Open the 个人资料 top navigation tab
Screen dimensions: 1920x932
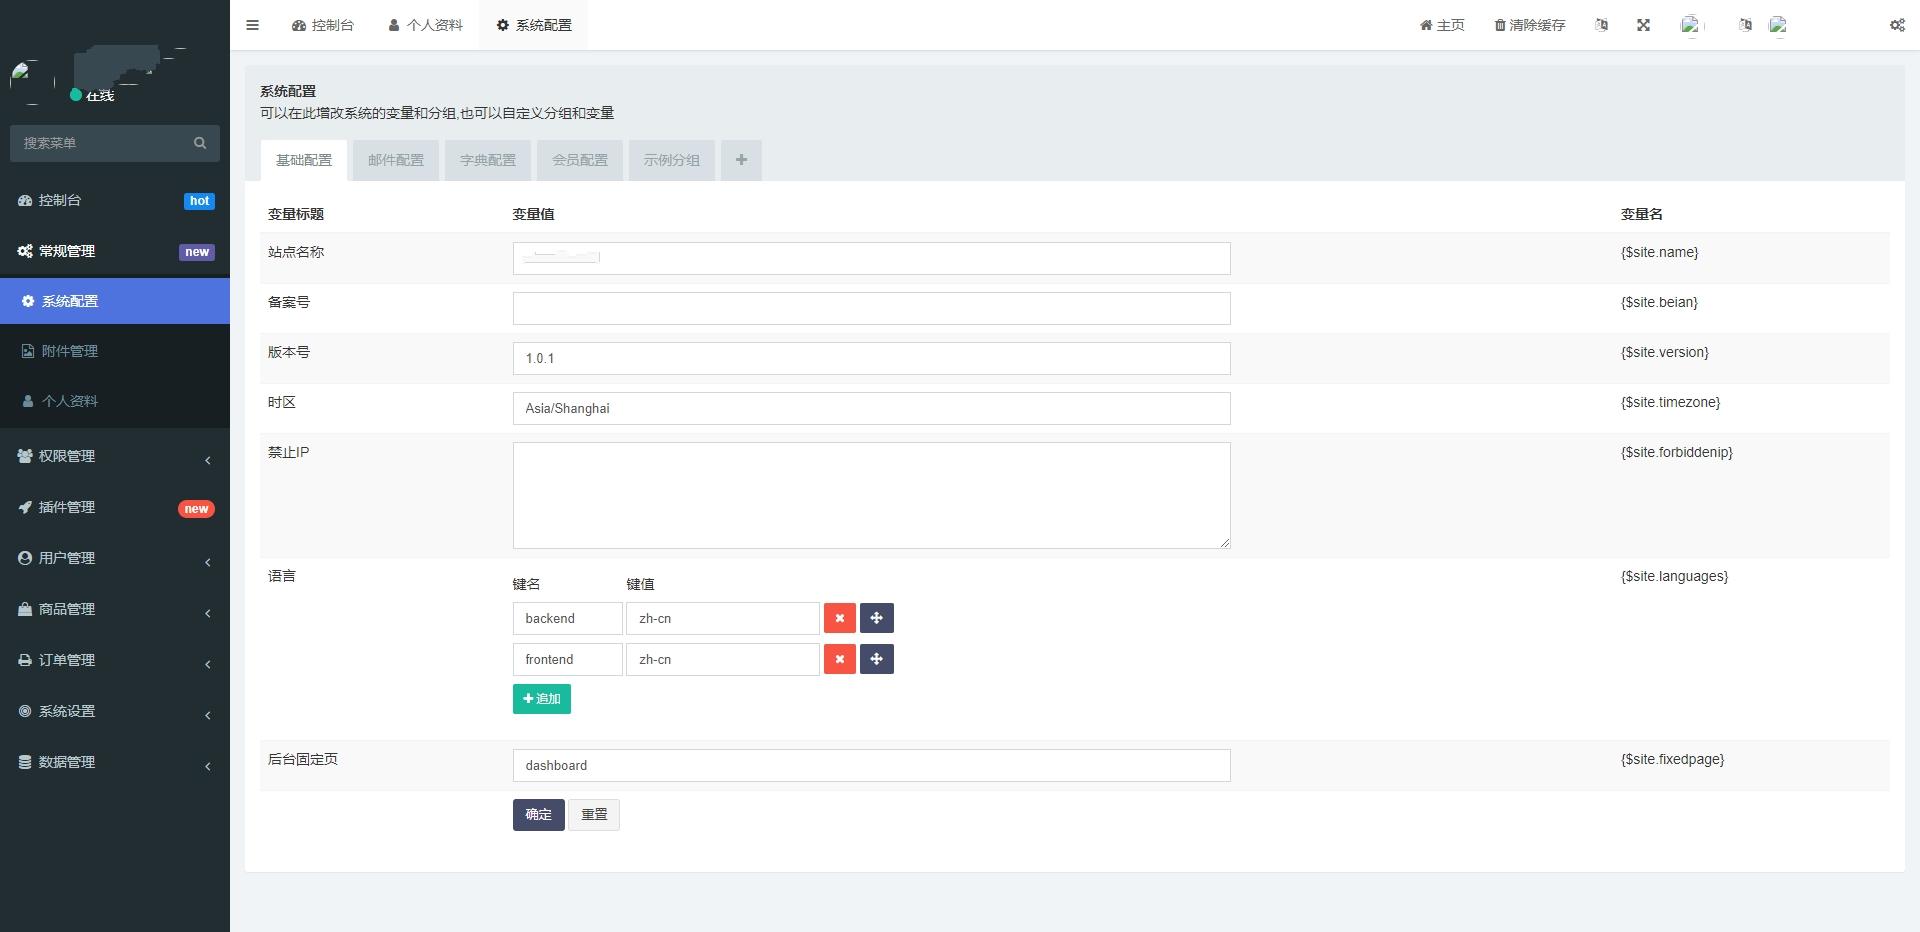coord(426,25)
